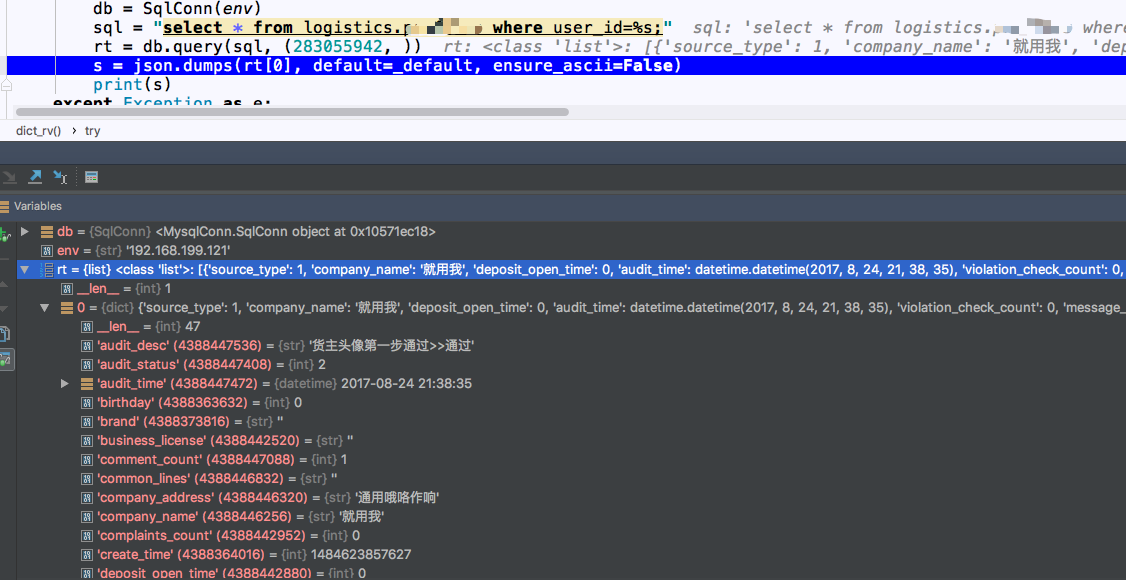The width and height of the screenshot is (1126, 580).
Task: Collapse the dictionary at index 0
Action: tap(43, 307)
